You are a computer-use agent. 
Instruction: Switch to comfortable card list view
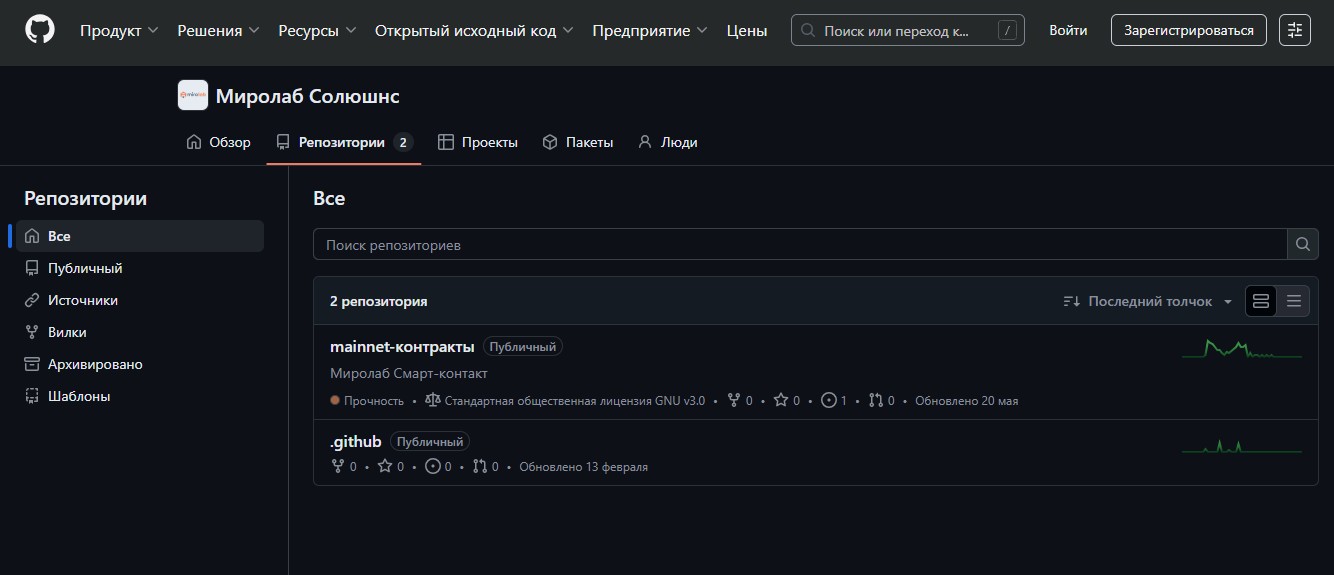(x=1261, y=301)
